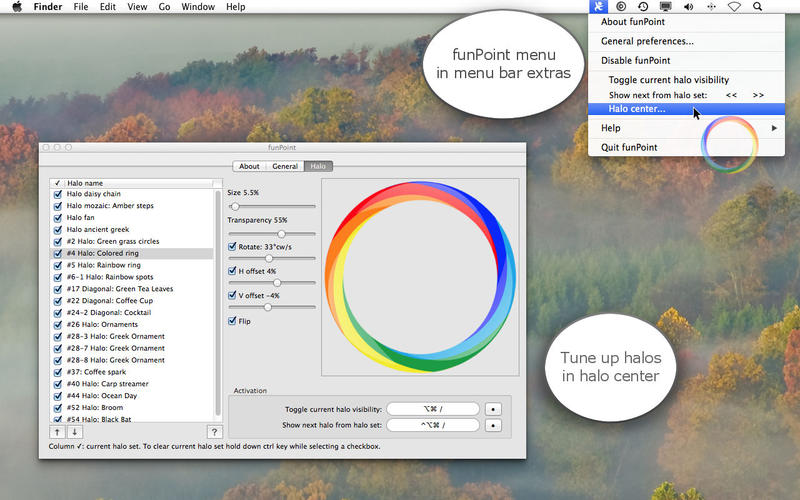
Task: Uncheck Halo daisy chain in the list
Action: click(x=57, y=194)
